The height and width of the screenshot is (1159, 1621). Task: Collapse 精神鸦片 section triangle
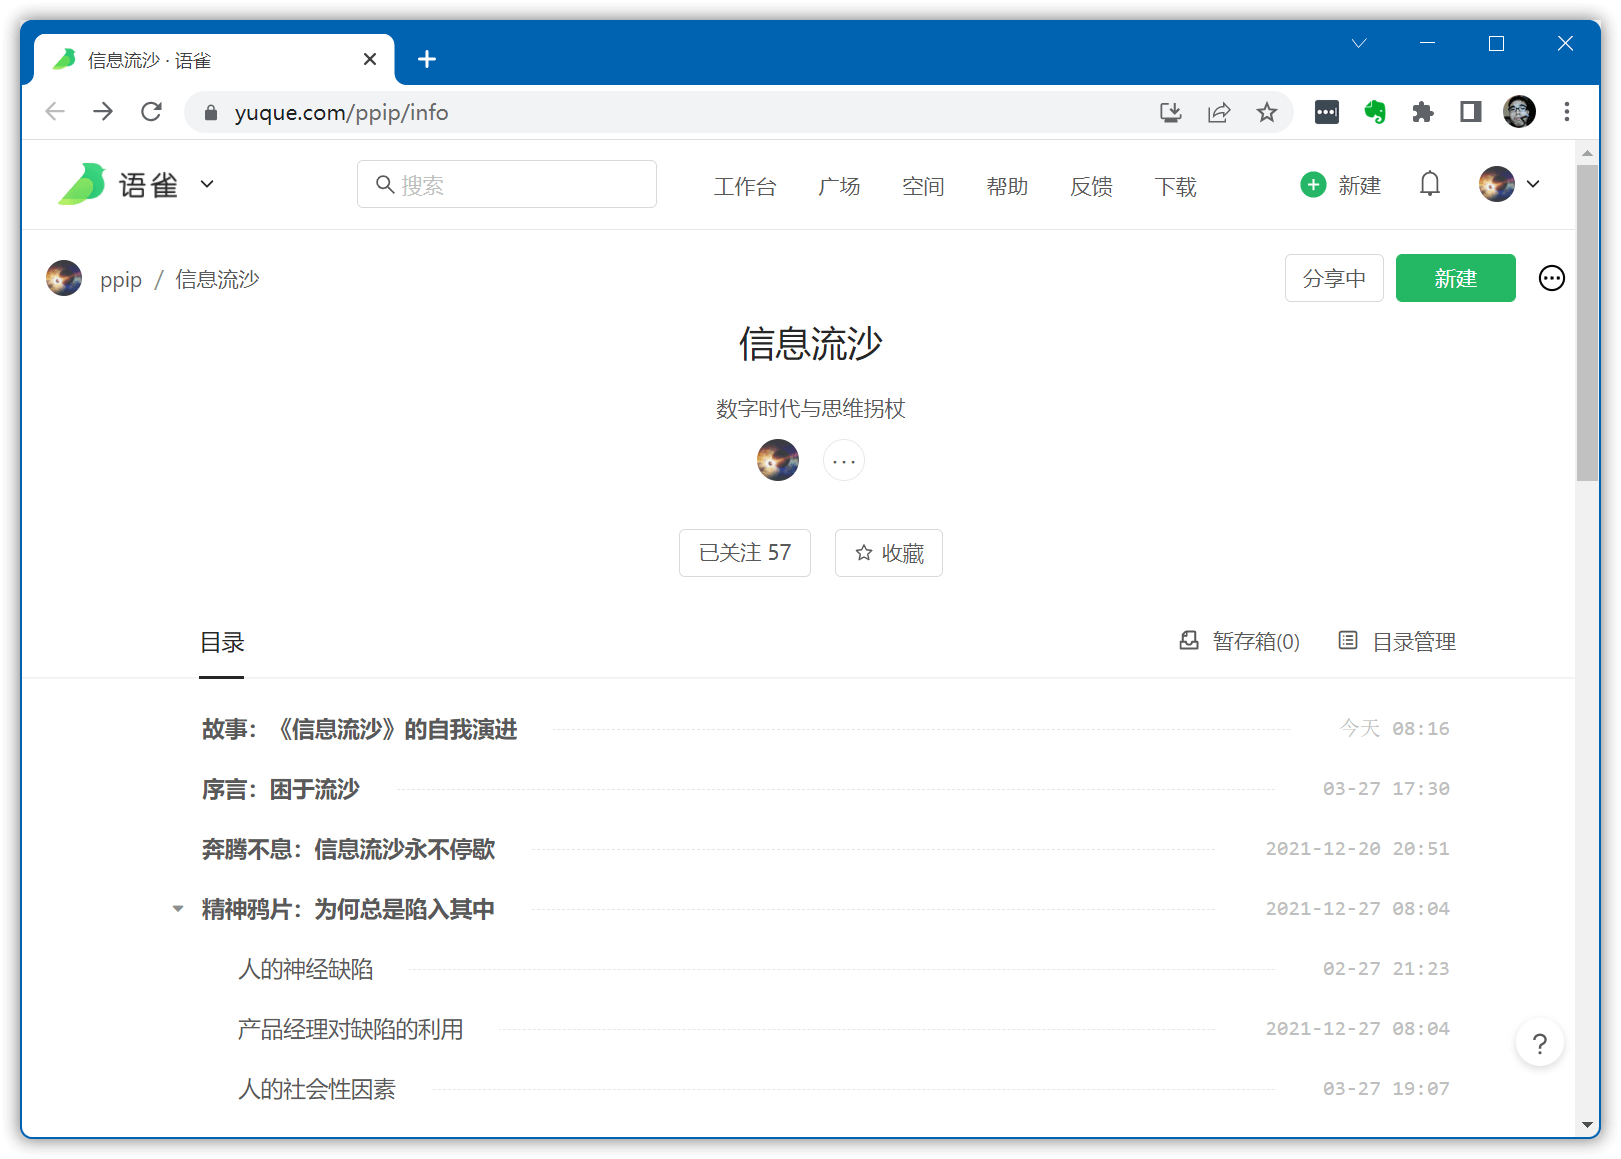point(177,909)
